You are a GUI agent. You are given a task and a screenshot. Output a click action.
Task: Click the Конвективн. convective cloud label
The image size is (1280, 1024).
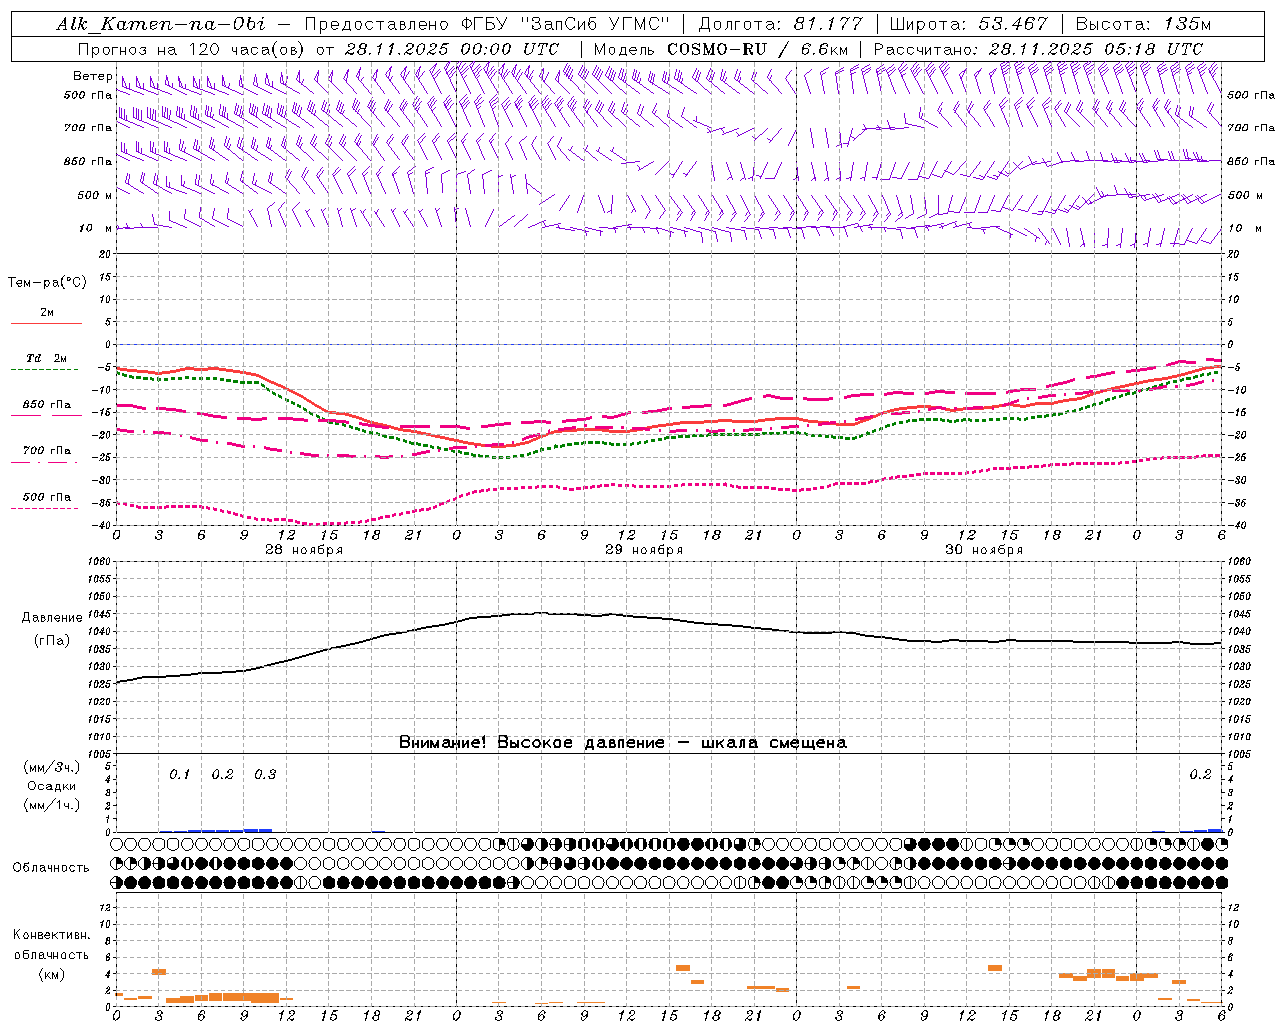point(51,935)
